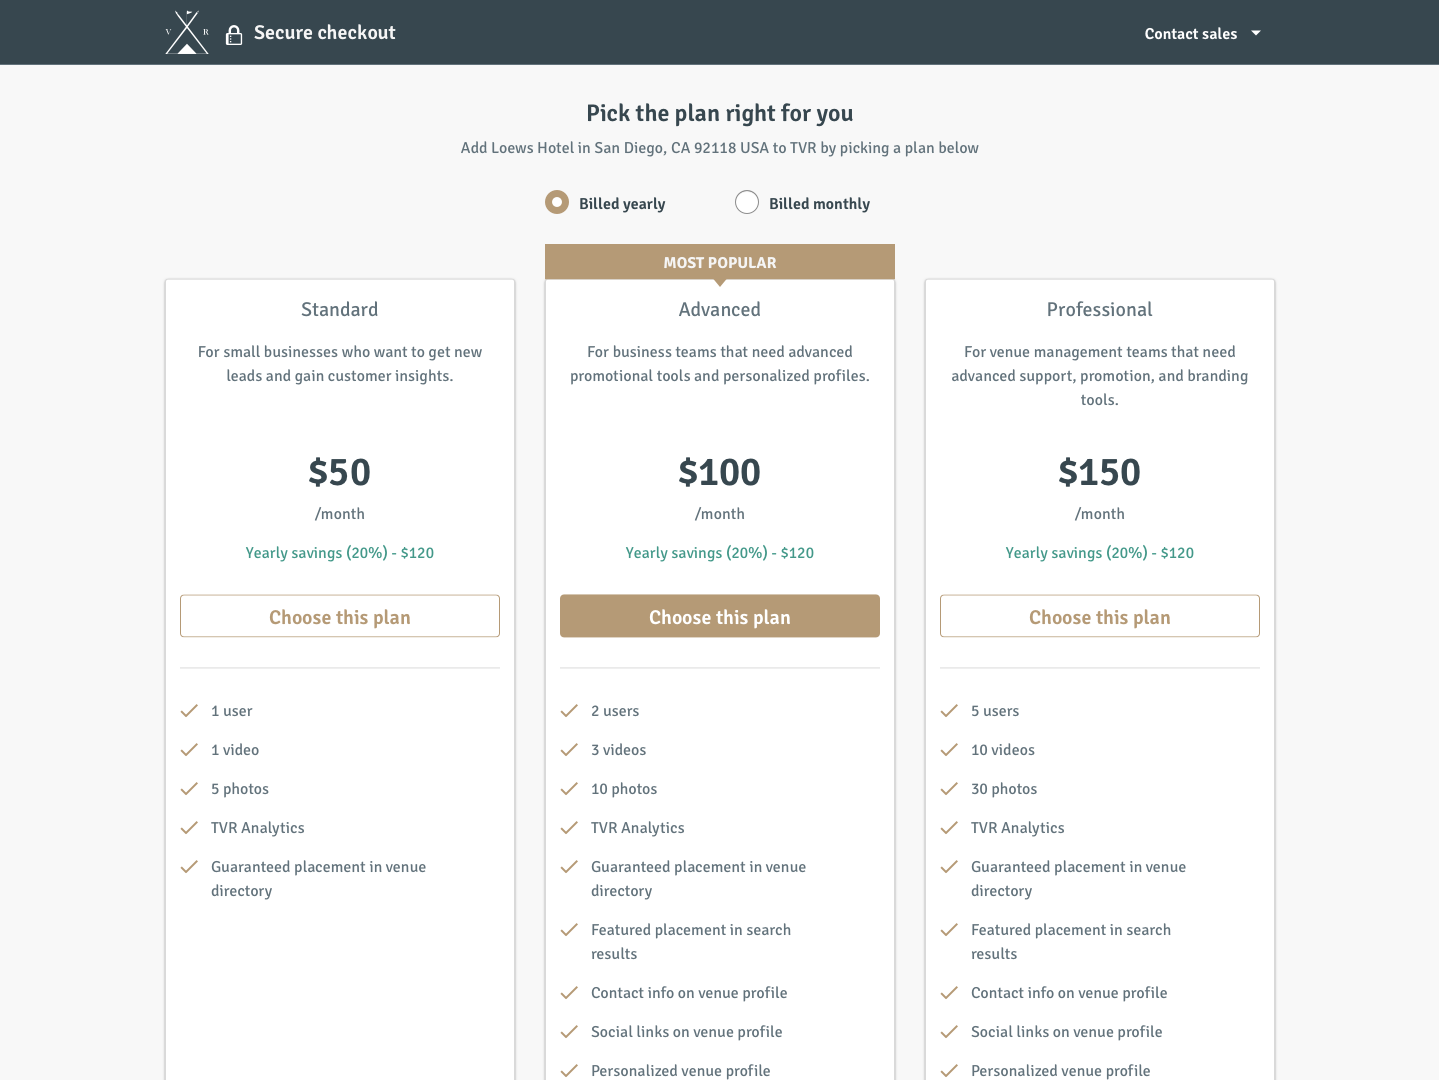The image size is (1439, 1080).
Task: Click the TVR logo in header
Action: coord(187,32)
